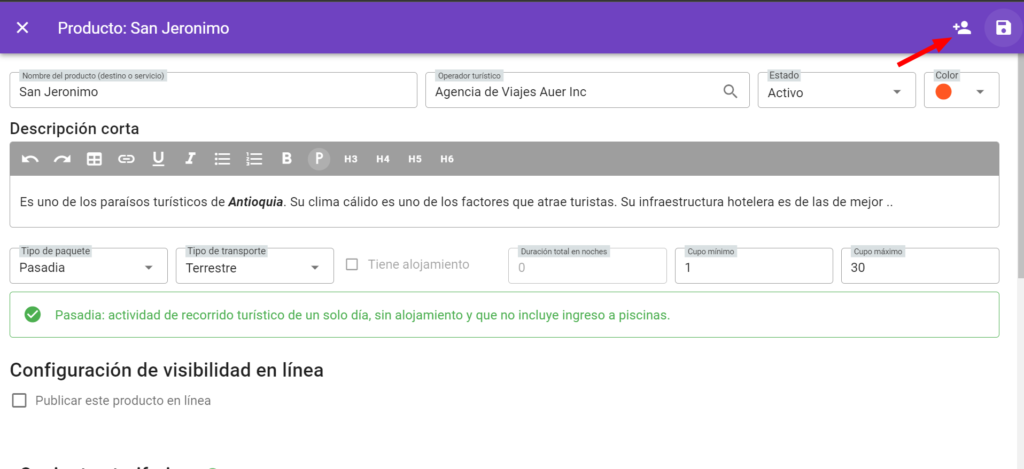Click the add user icon in header

961,27
